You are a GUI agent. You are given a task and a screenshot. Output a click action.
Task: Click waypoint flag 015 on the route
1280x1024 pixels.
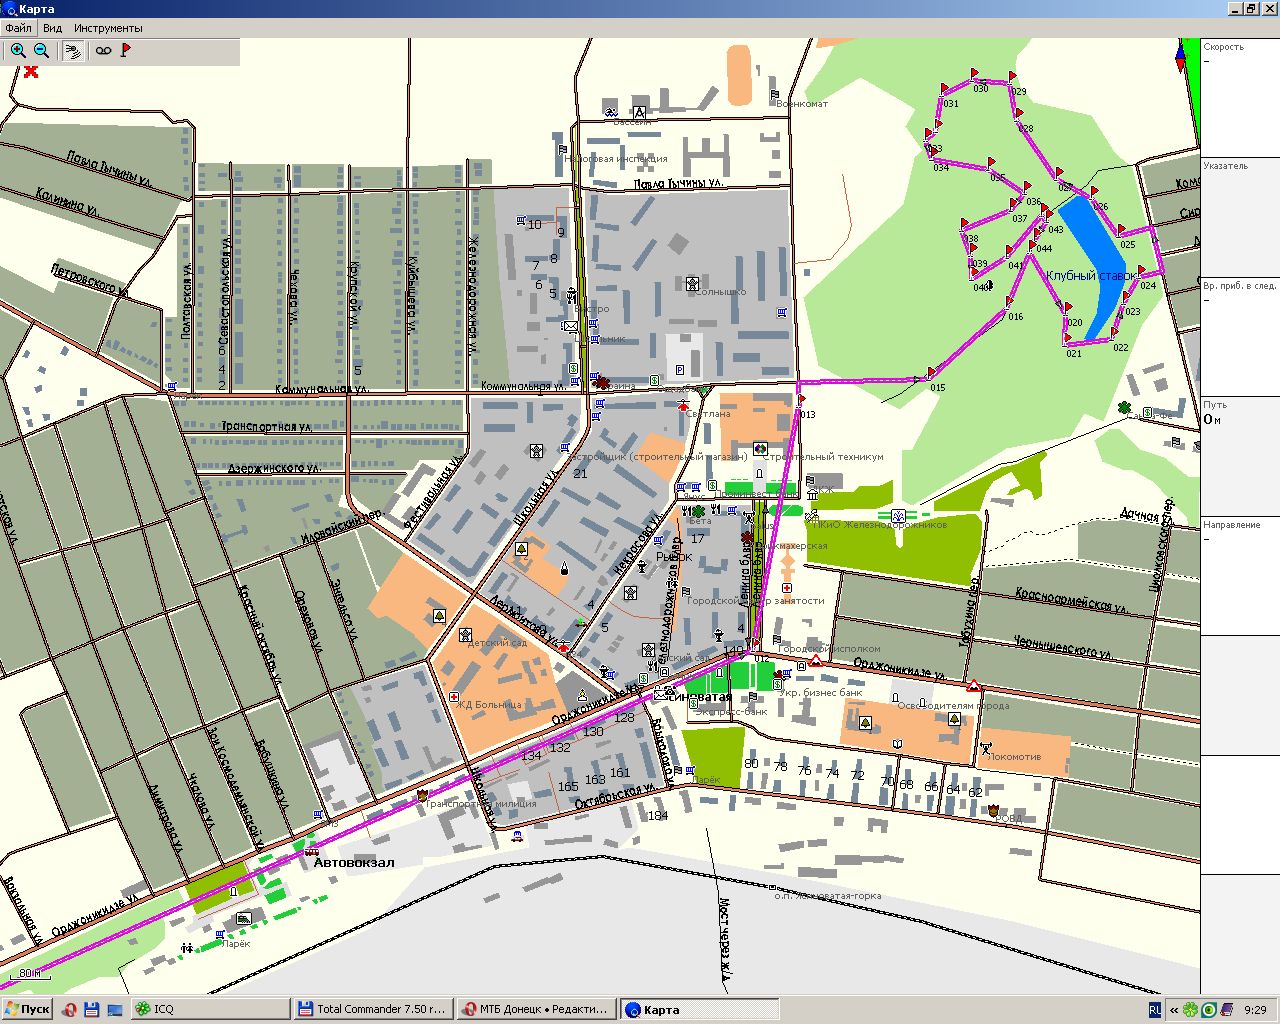click(931, 374)
